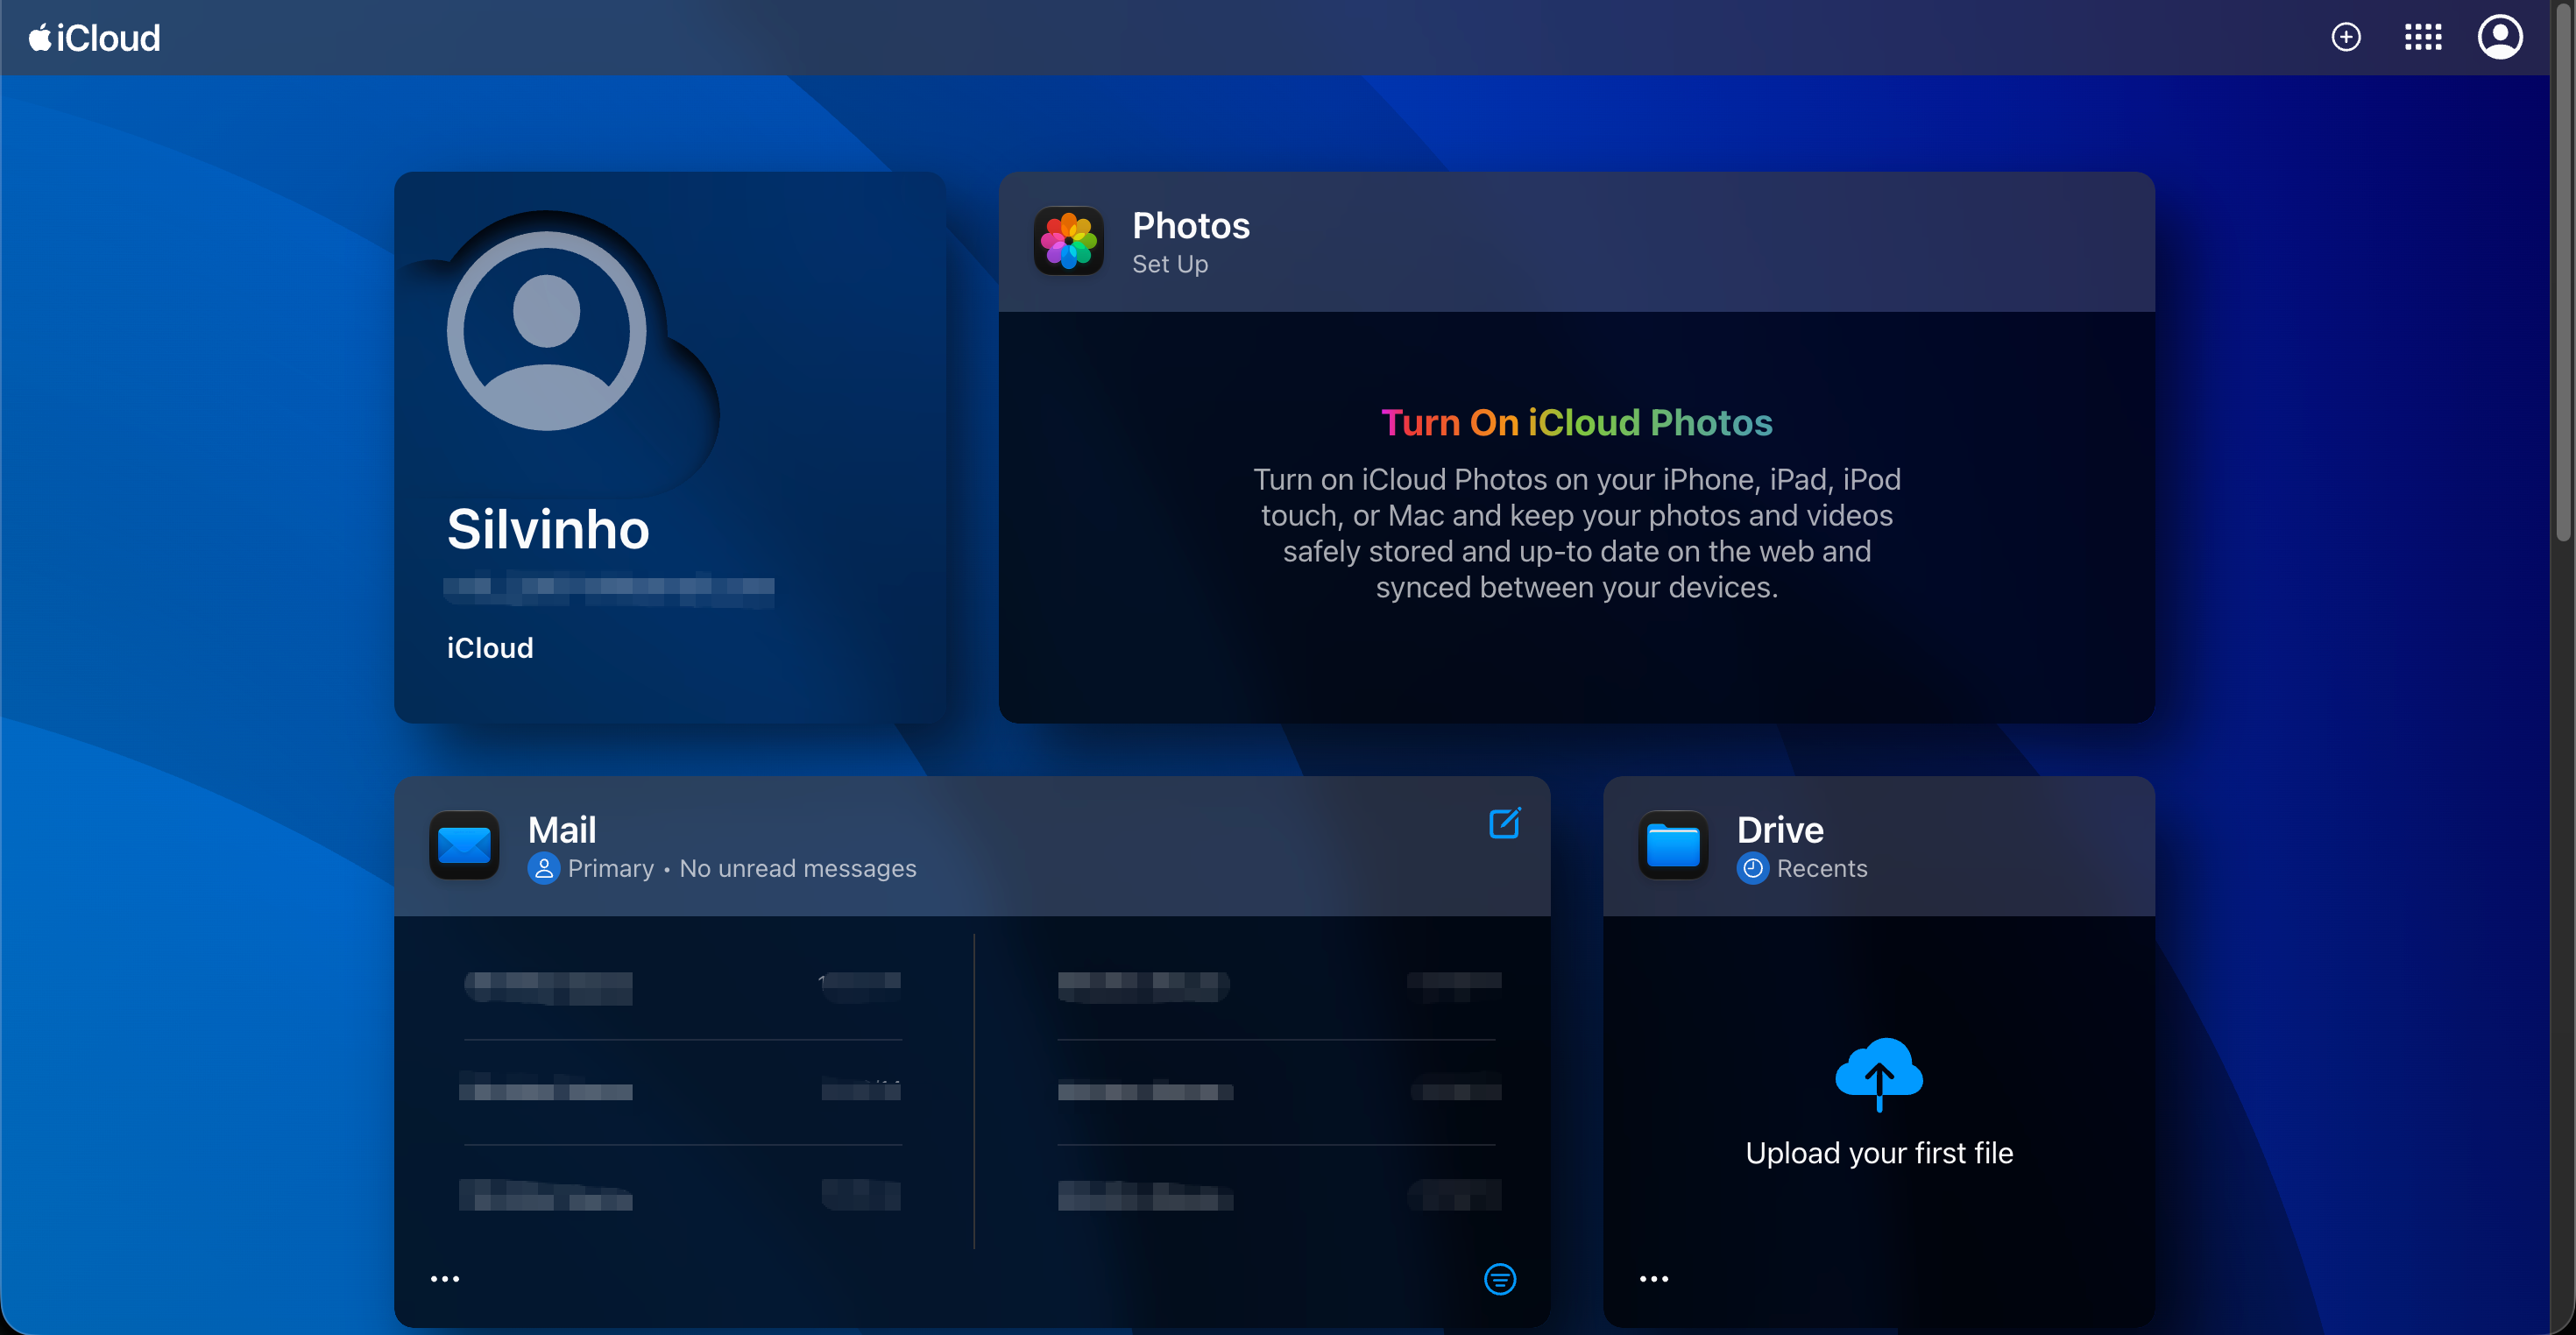
Task: Open the add/customize plus button
Action: 2346,38
